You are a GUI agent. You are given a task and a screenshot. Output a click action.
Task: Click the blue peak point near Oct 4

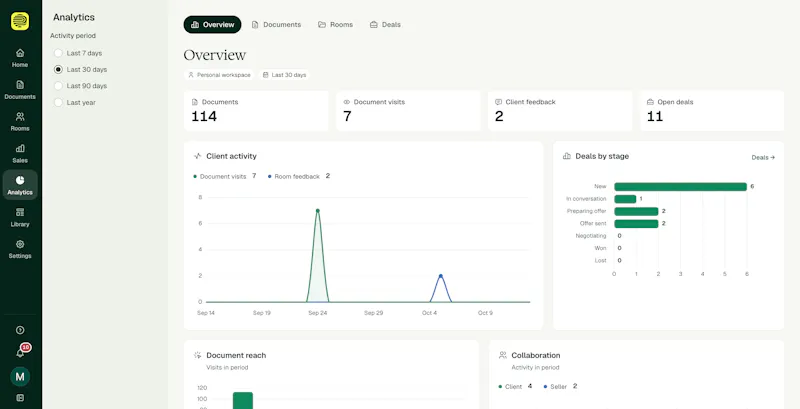coord(440,276)
